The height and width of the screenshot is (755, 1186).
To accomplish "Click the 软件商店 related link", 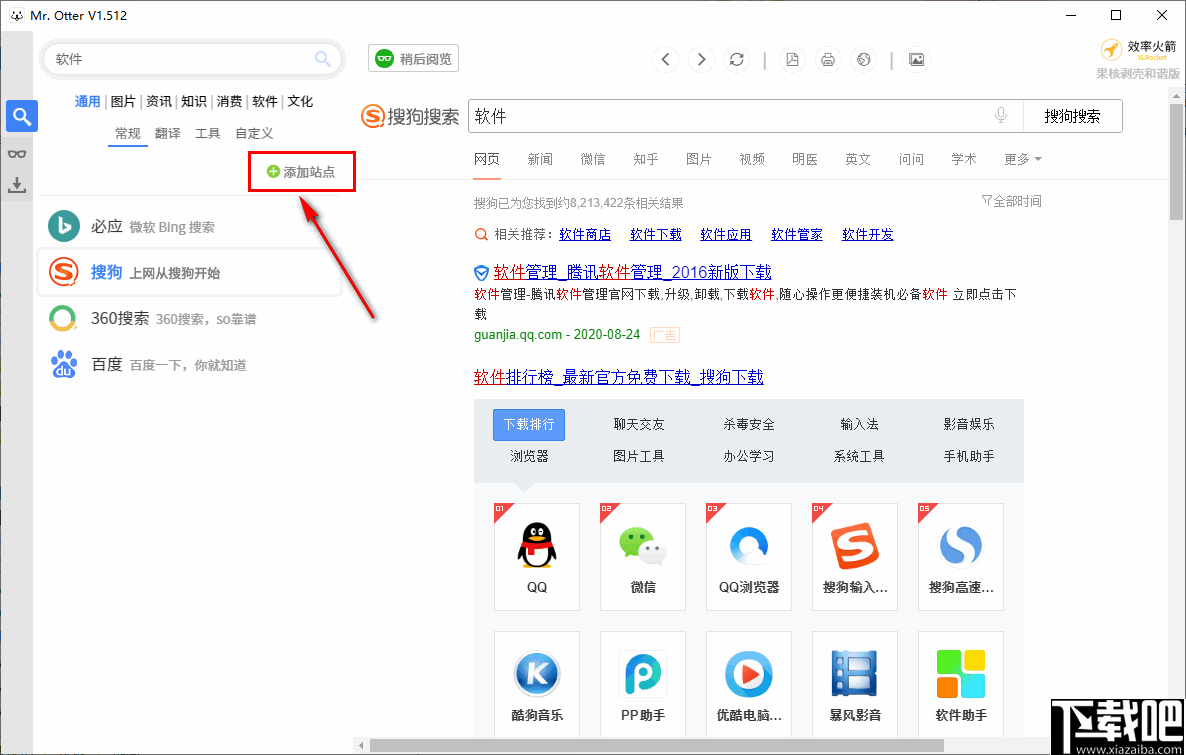I will [585, 235].
